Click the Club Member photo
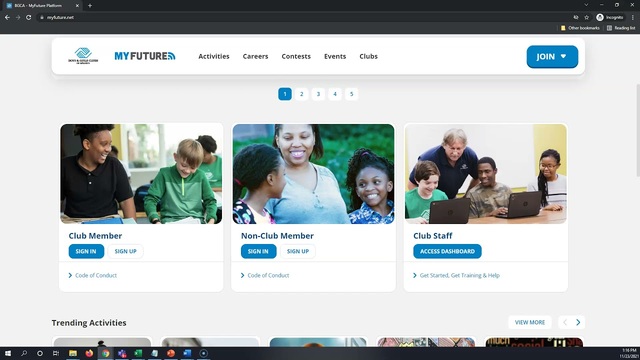This screenshot has width=640, height=360. (141, 174)
